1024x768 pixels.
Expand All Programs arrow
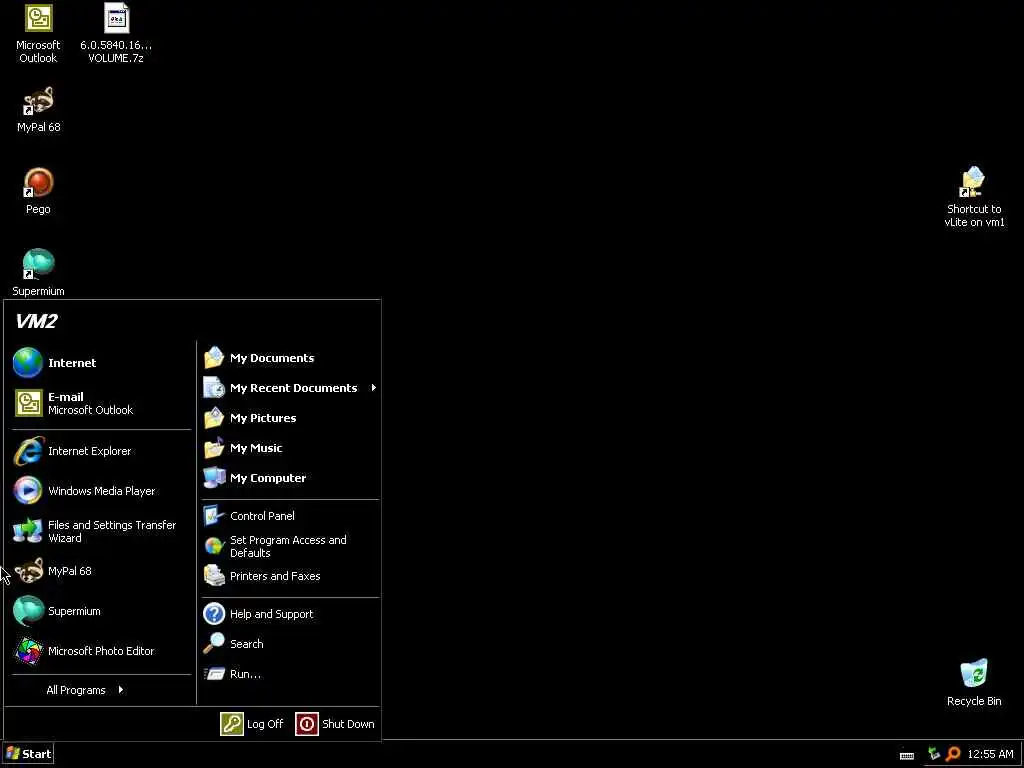pos(121,690)
